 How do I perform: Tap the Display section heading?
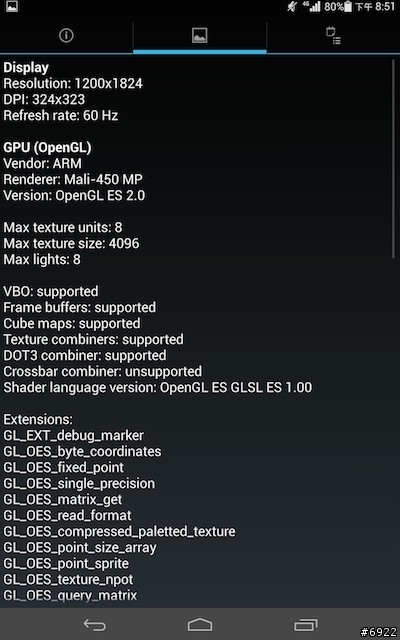(26, 67)
